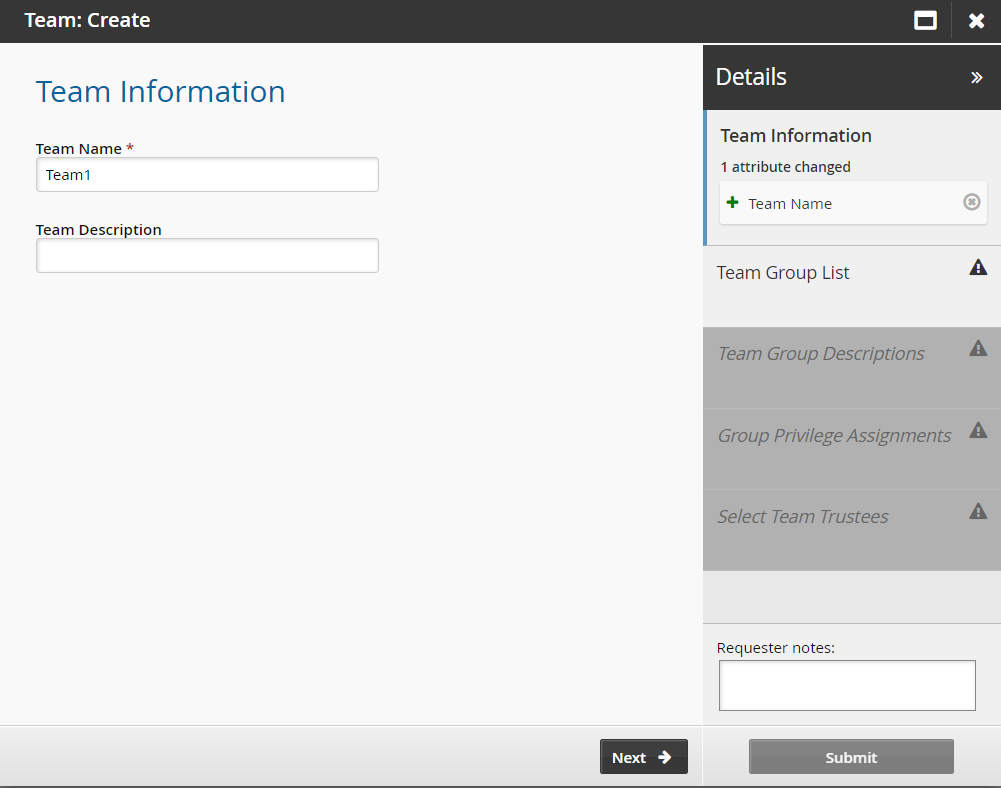1001x788 pixels.
Task: Go to the Team Group List step
Action: point(783,273)
